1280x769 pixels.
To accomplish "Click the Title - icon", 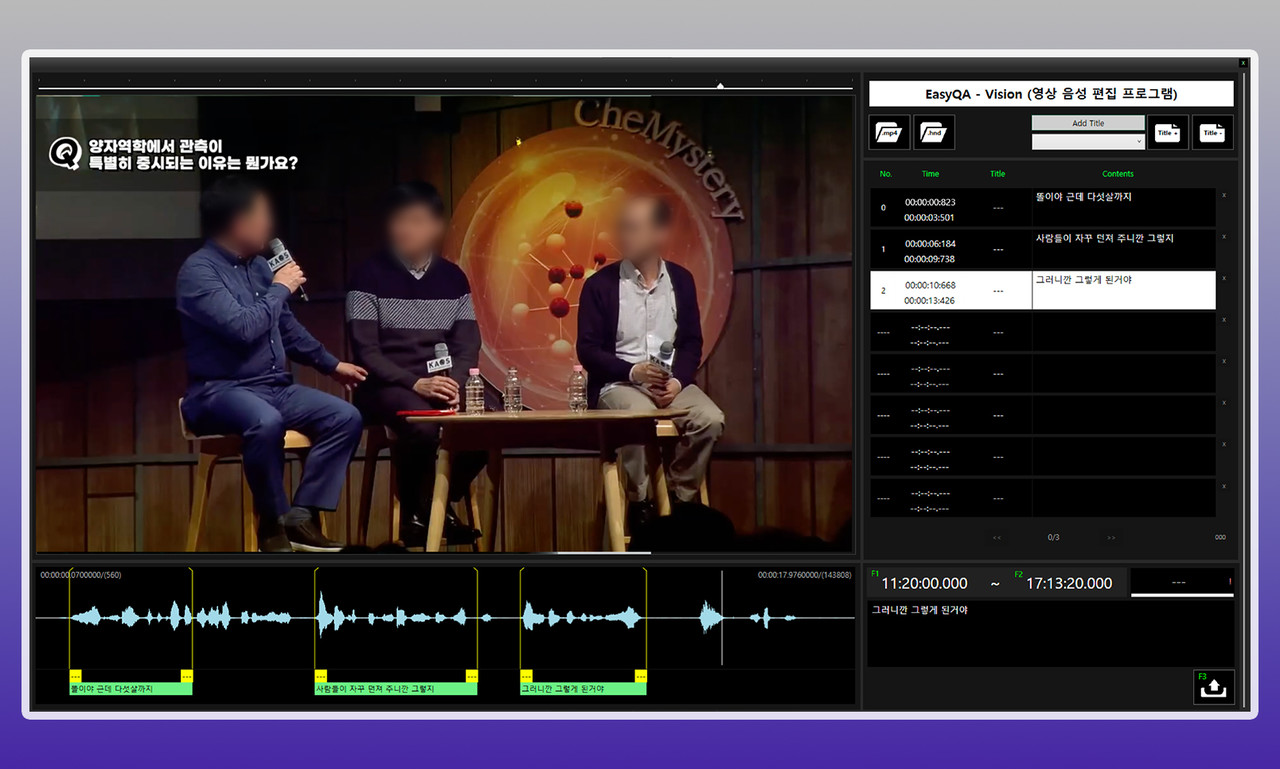I will 1212,132.
